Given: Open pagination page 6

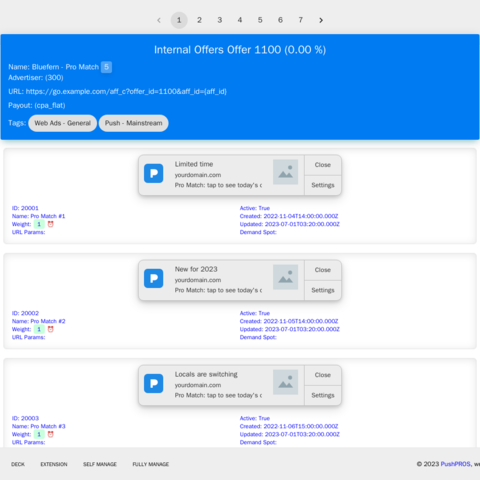Looking at the screenshot, I should point(280,20).
